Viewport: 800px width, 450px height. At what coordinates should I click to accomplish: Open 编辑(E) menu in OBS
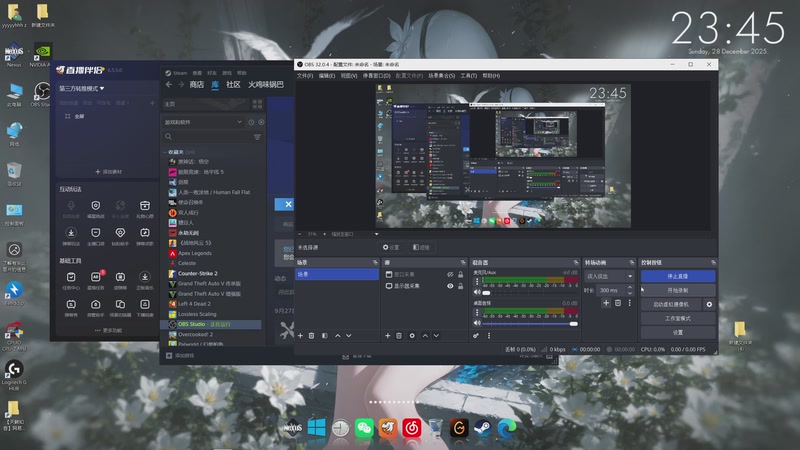(x=327, y=76)
